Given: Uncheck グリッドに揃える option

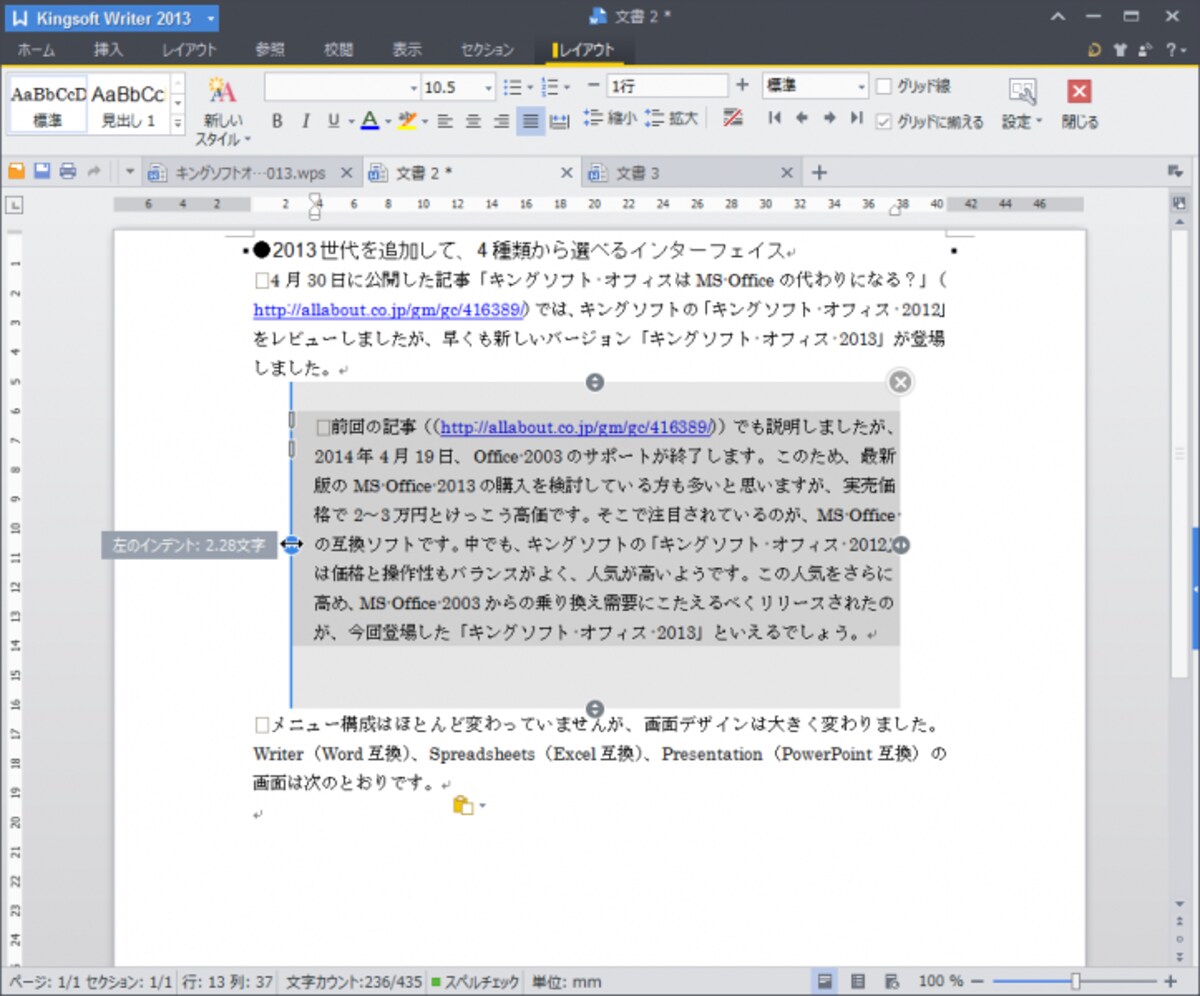Looking at the screenshot, I should click(883, 121).
